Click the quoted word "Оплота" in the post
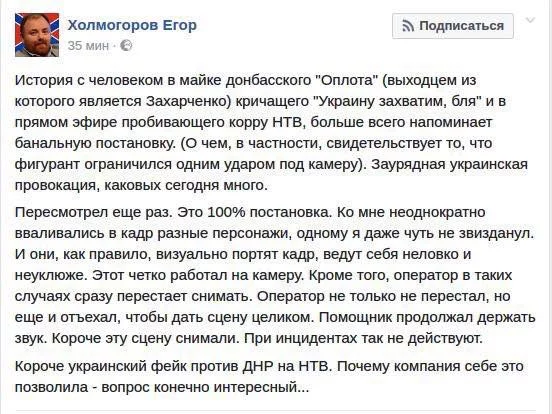Screen dimensions: 552x414 [345, 80]
